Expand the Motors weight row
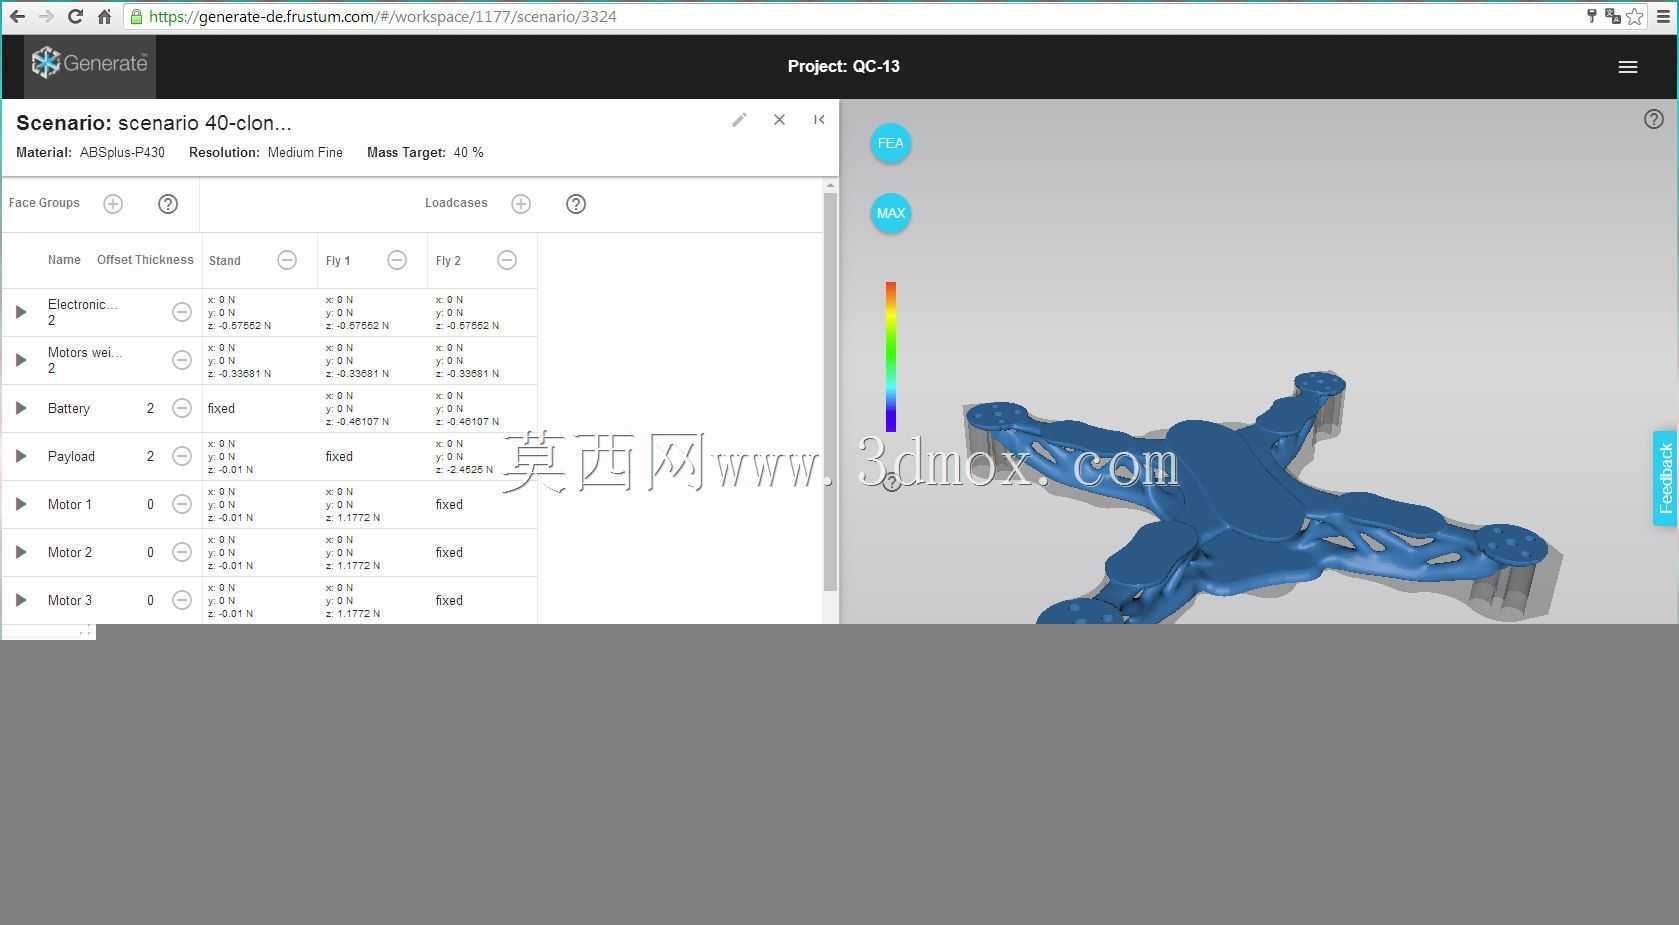Image resolution: width=1679 pixels, height=925 pixels. [x=21, y=360]
